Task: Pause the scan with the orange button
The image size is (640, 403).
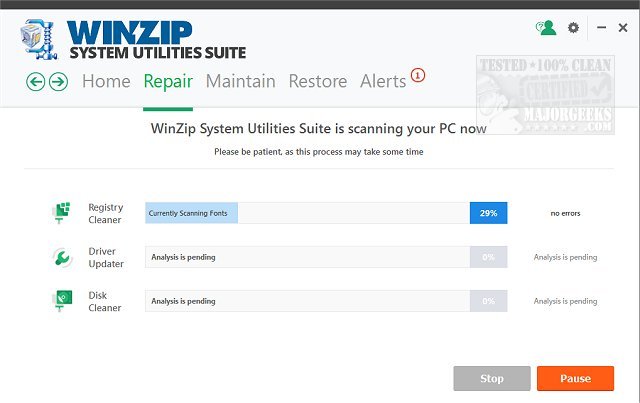Action: pyautogui.click(x=575, y=379)
